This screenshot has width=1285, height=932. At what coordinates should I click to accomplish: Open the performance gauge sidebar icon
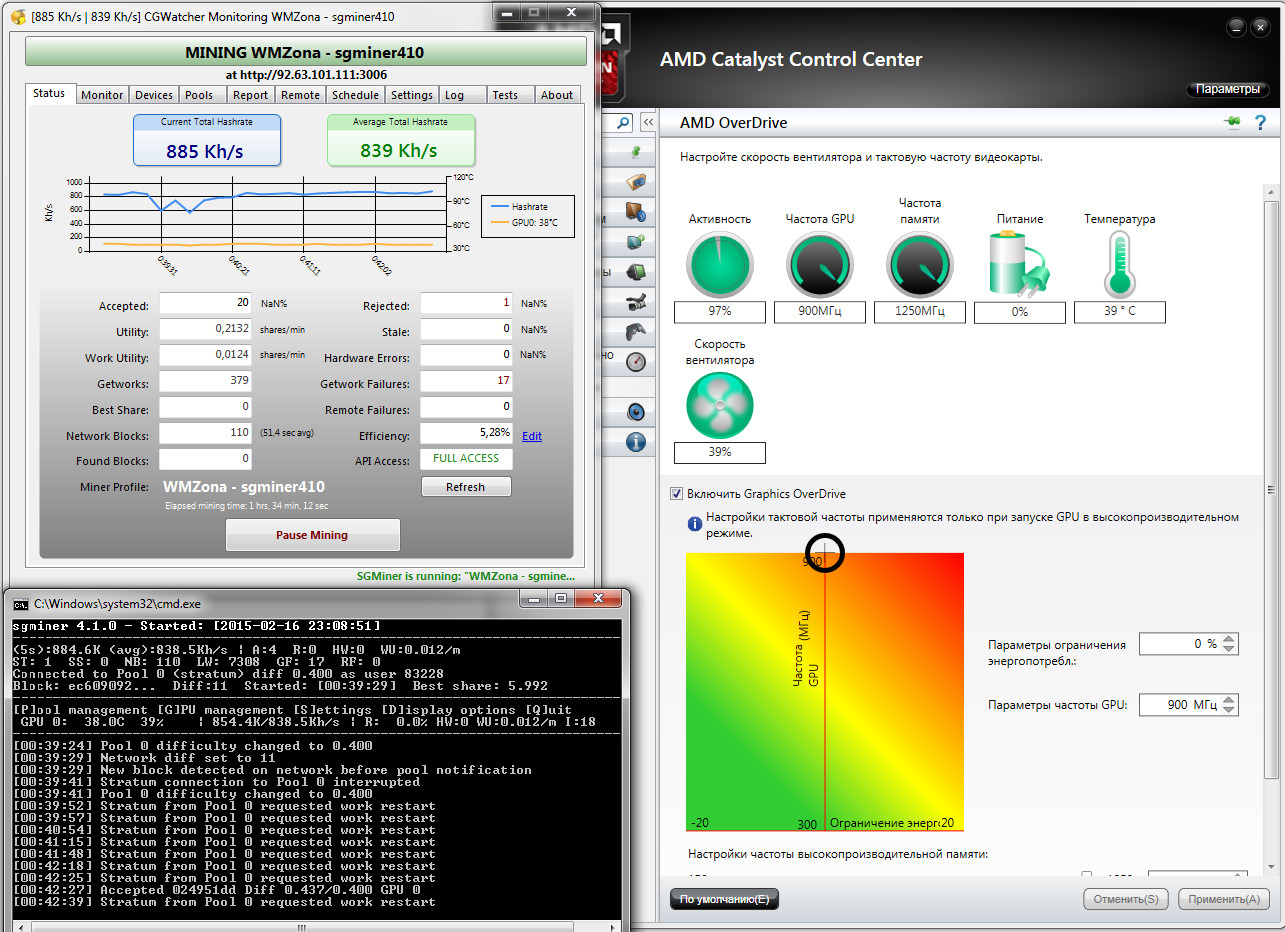(x=635, y=361)
